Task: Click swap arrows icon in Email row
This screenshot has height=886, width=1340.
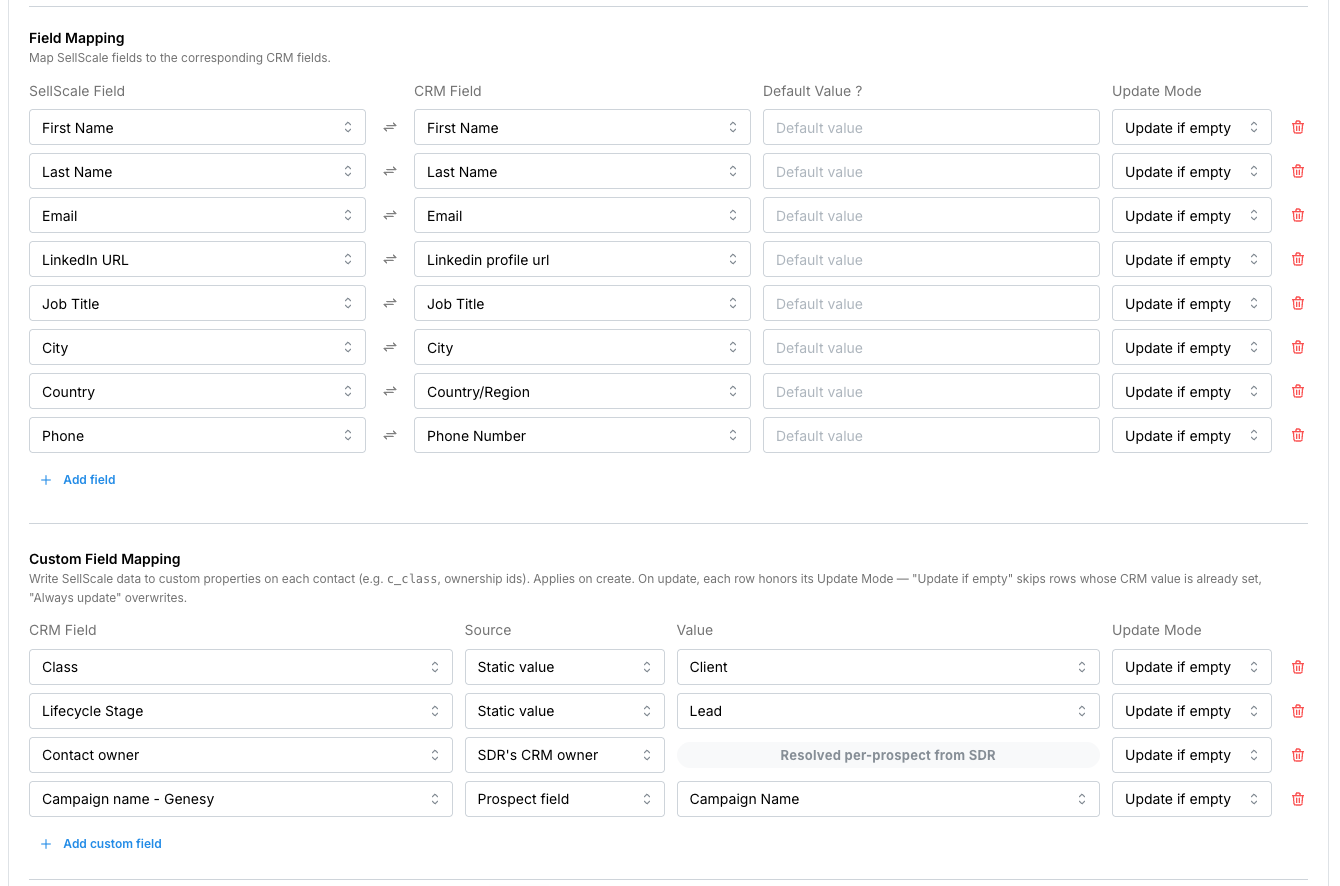Action: (x=390, y=215)
